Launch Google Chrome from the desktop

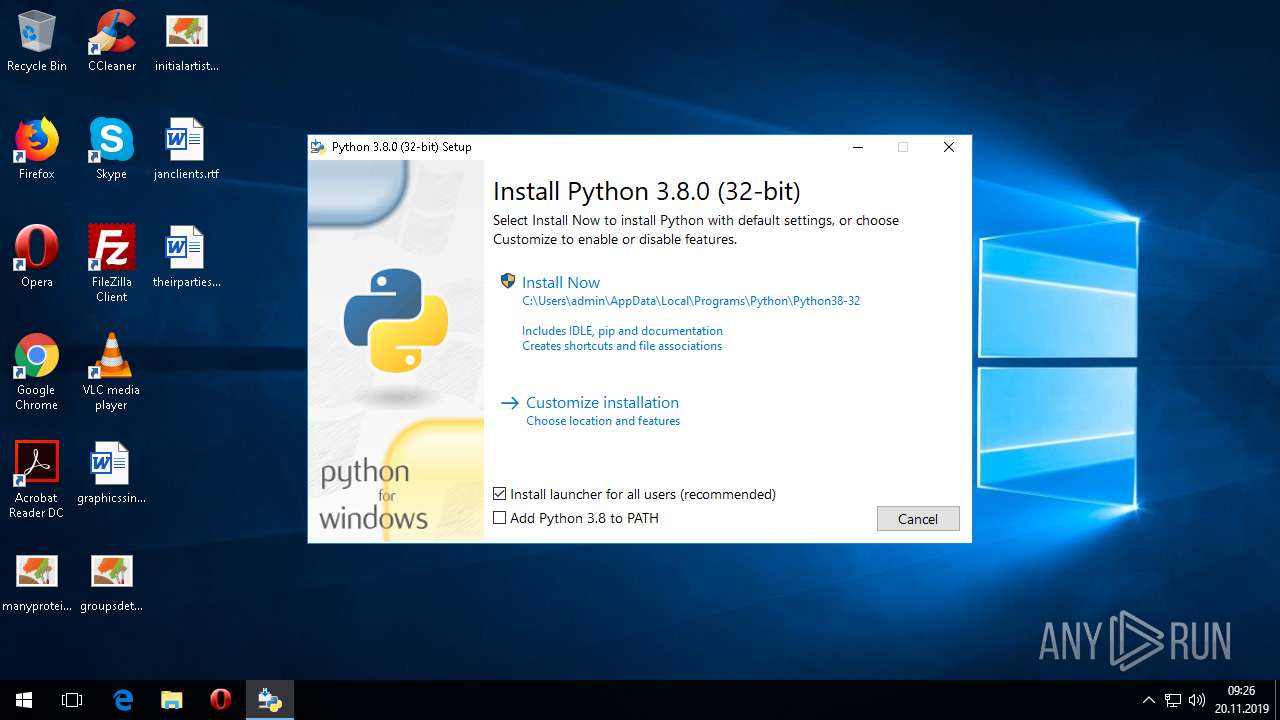point(37,372)
